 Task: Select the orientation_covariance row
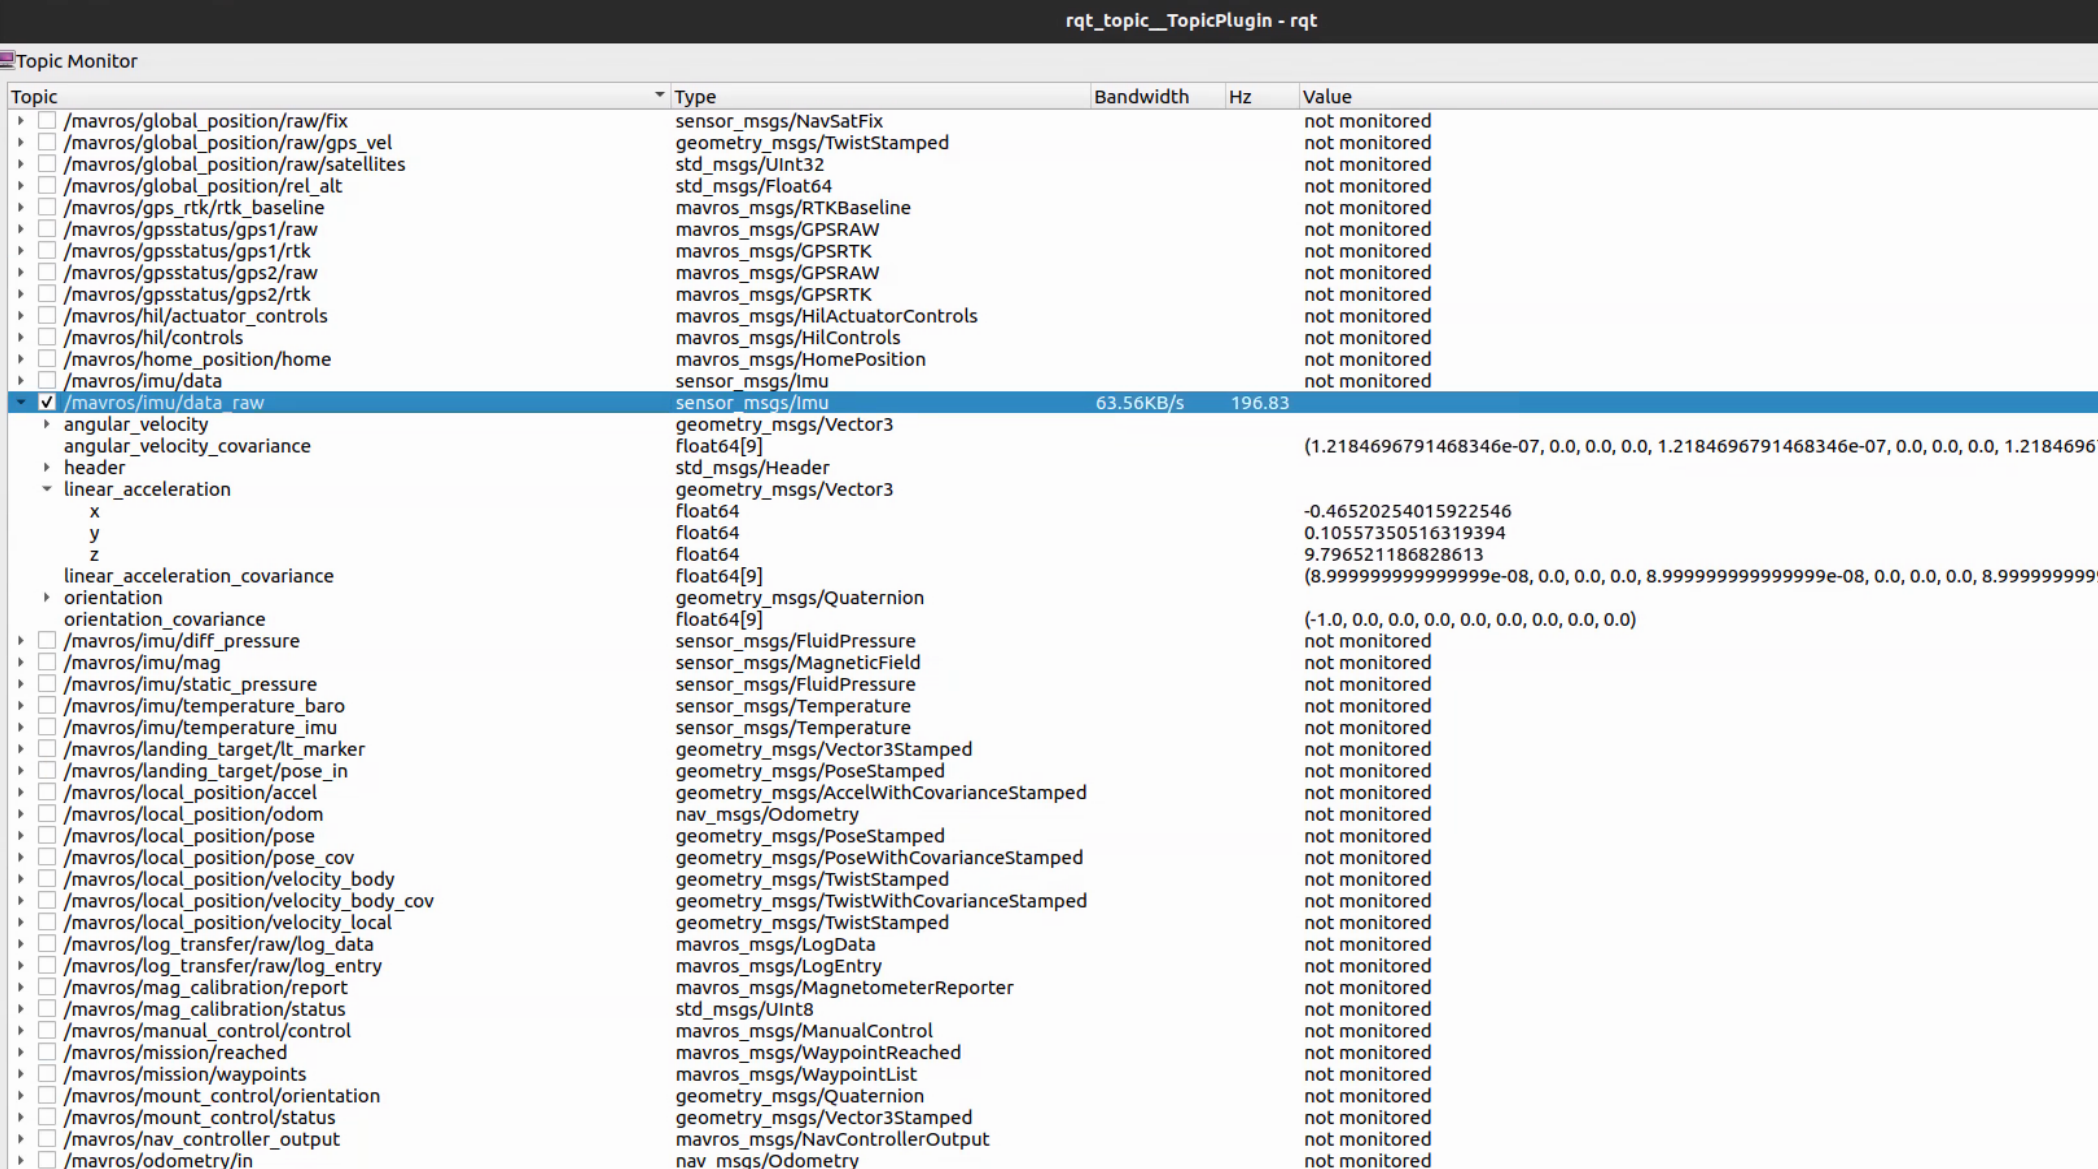164,620
